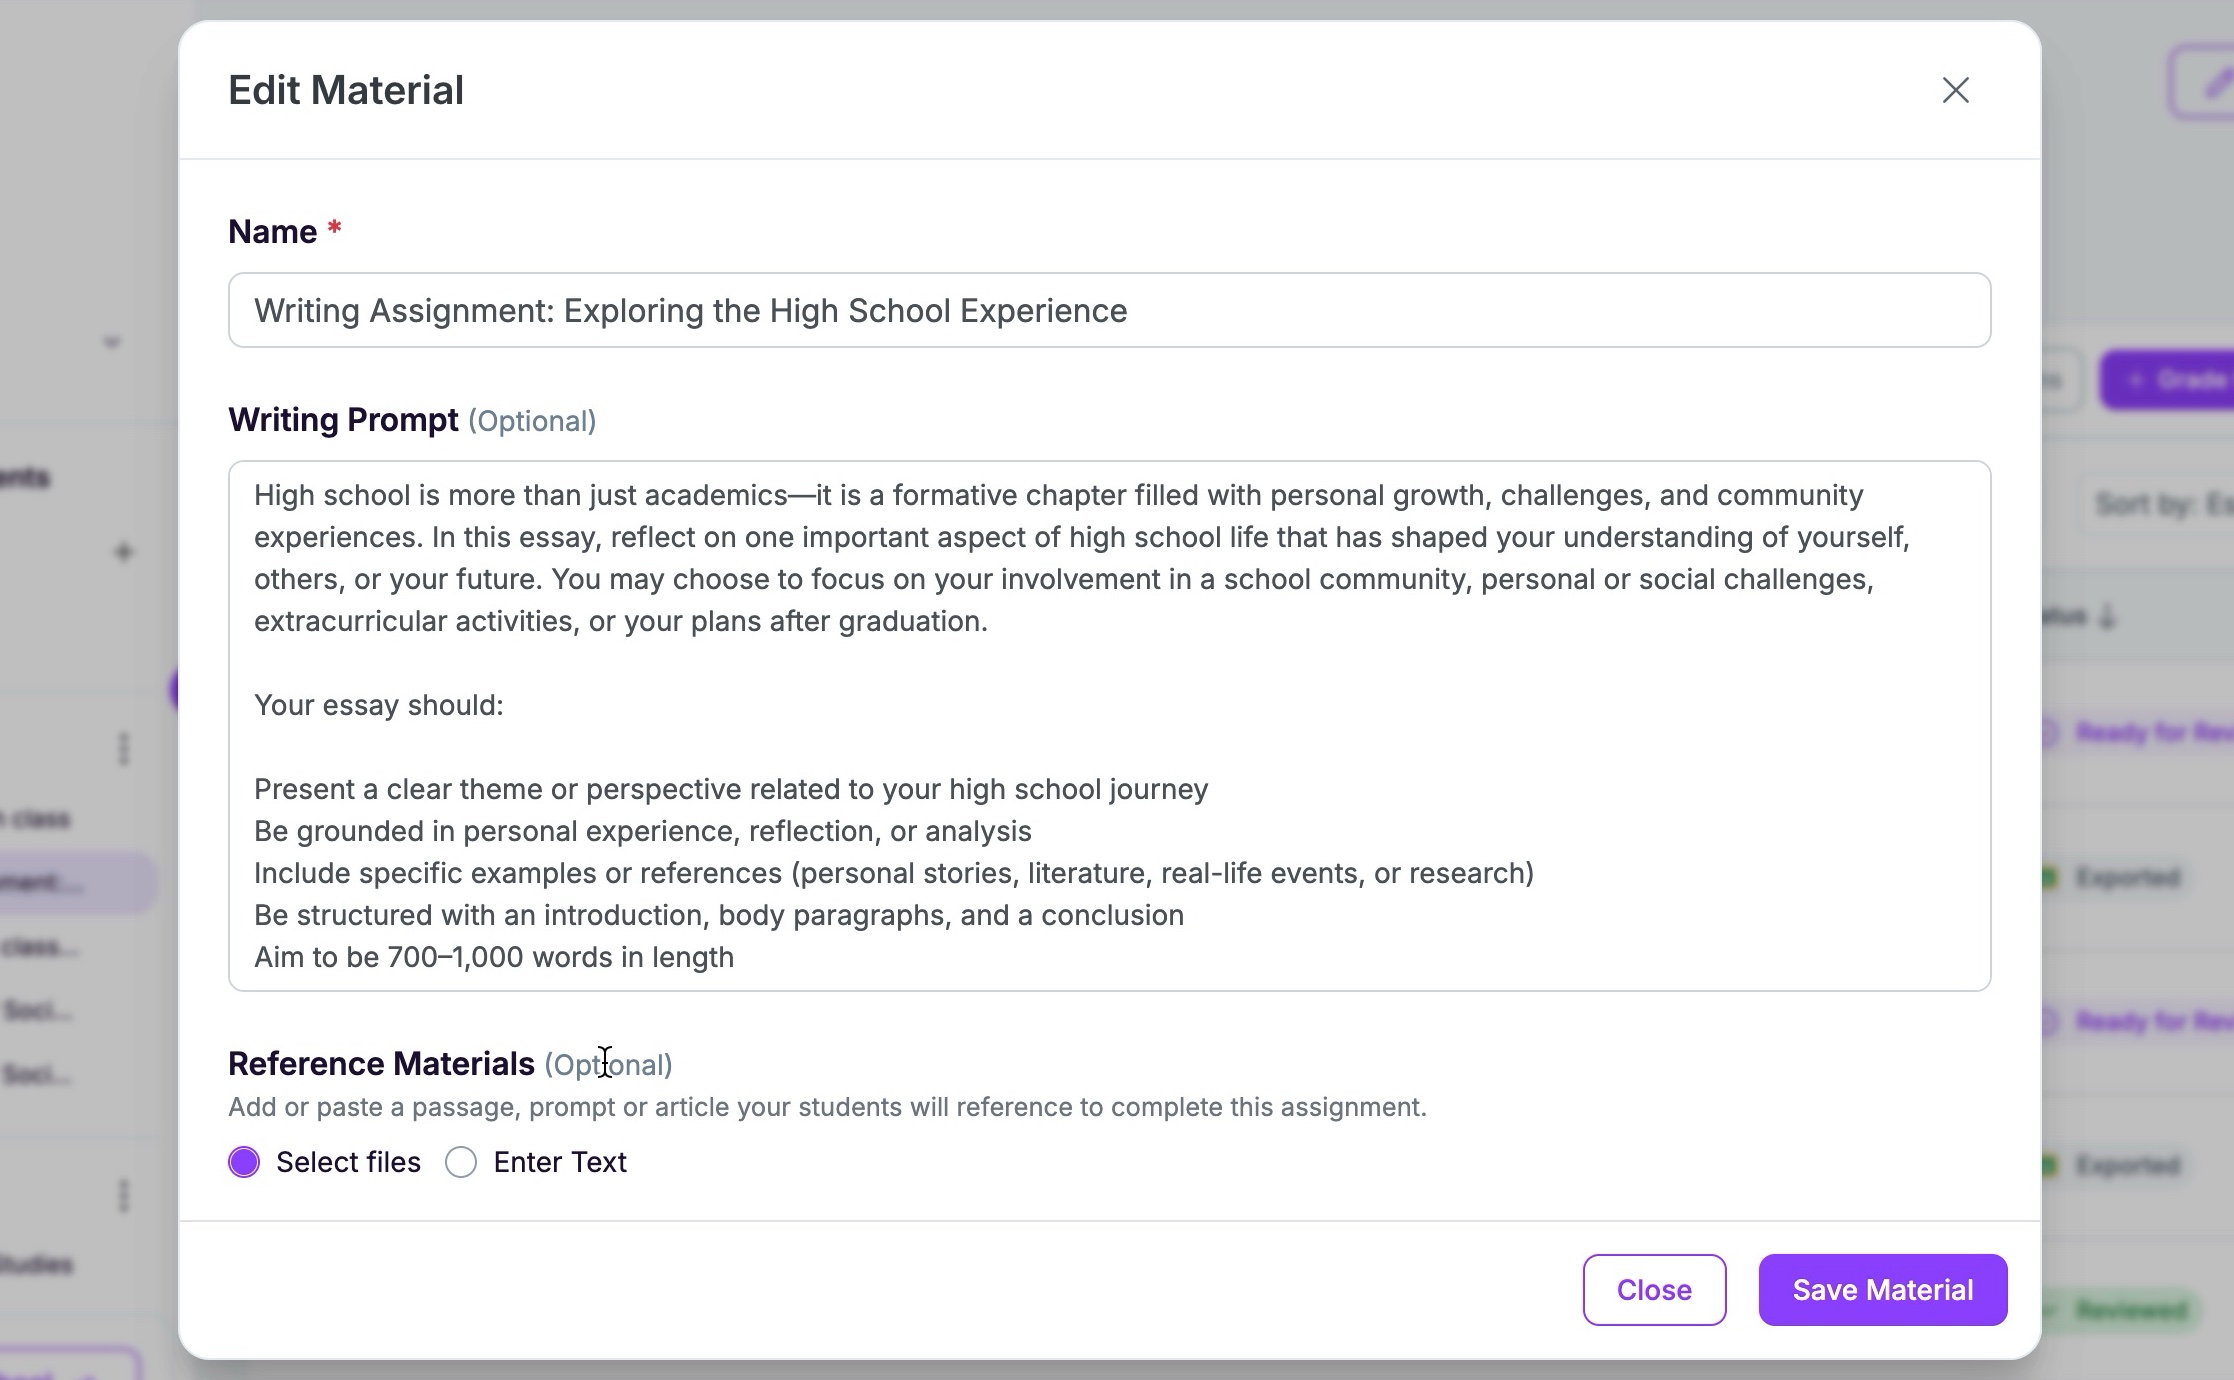Click the pencil edit icon behind dialog
This screenshot has height=1380, width=2234.
[2204, 84]
